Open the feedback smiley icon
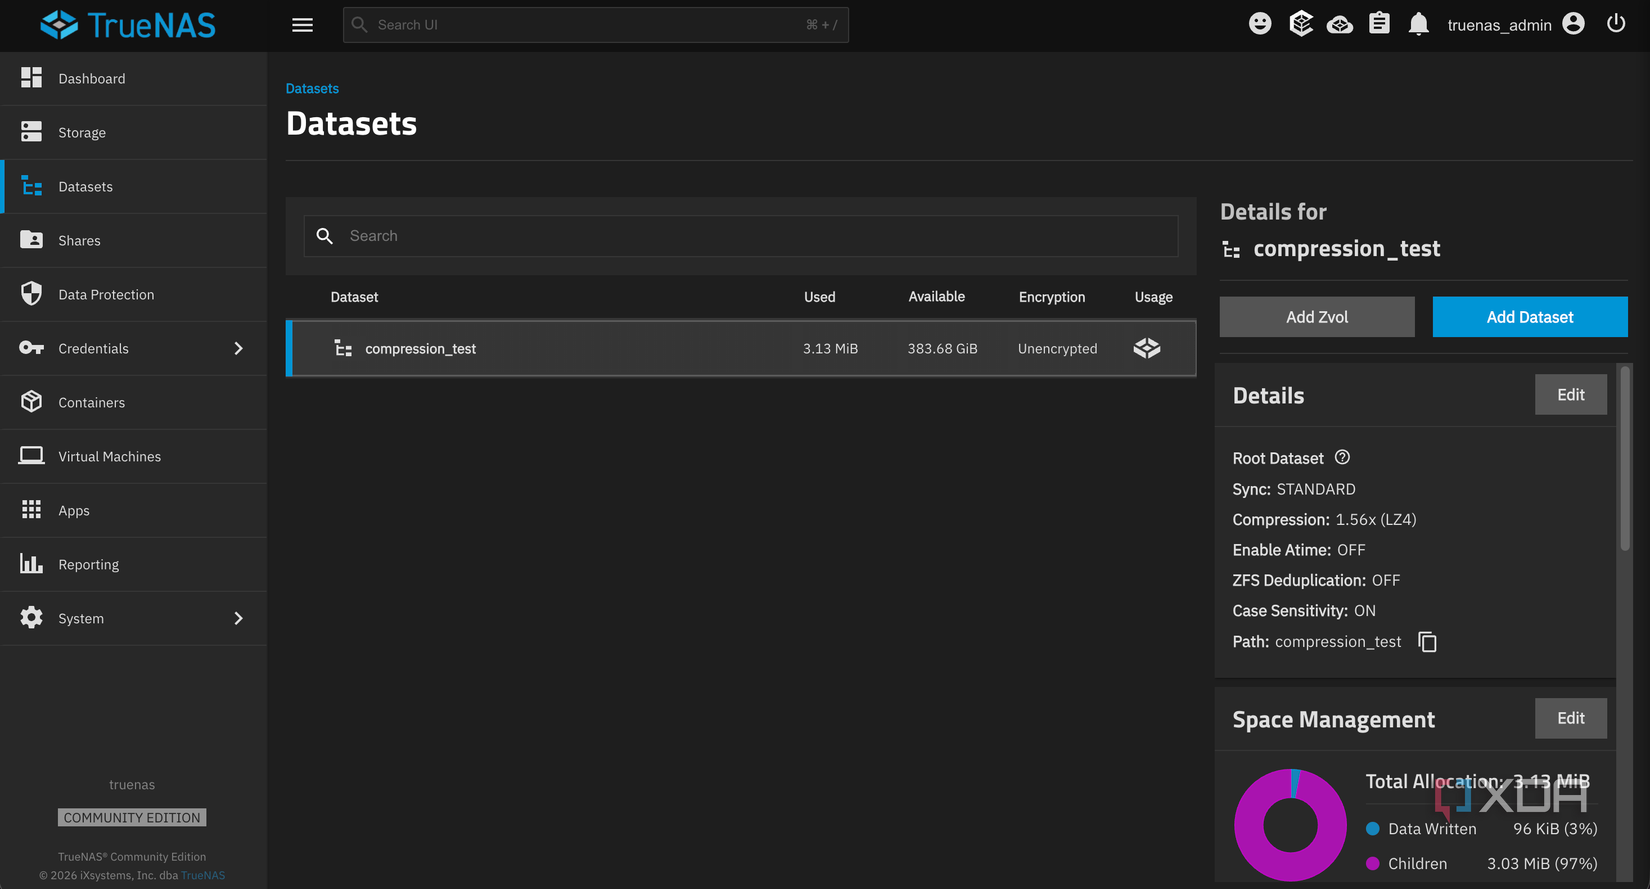This screenshot has width=1650, height=889. coord(1260,24)
